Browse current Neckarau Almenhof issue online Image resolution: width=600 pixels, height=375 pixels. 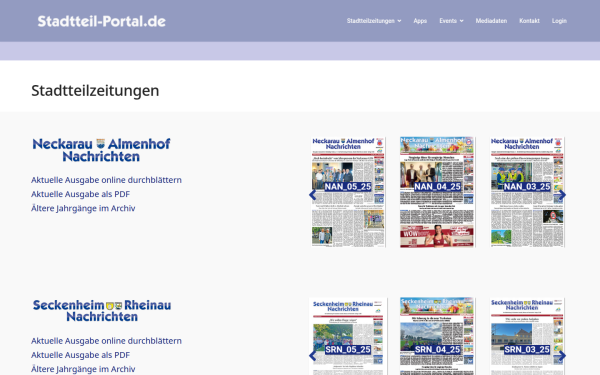[106, 180]
